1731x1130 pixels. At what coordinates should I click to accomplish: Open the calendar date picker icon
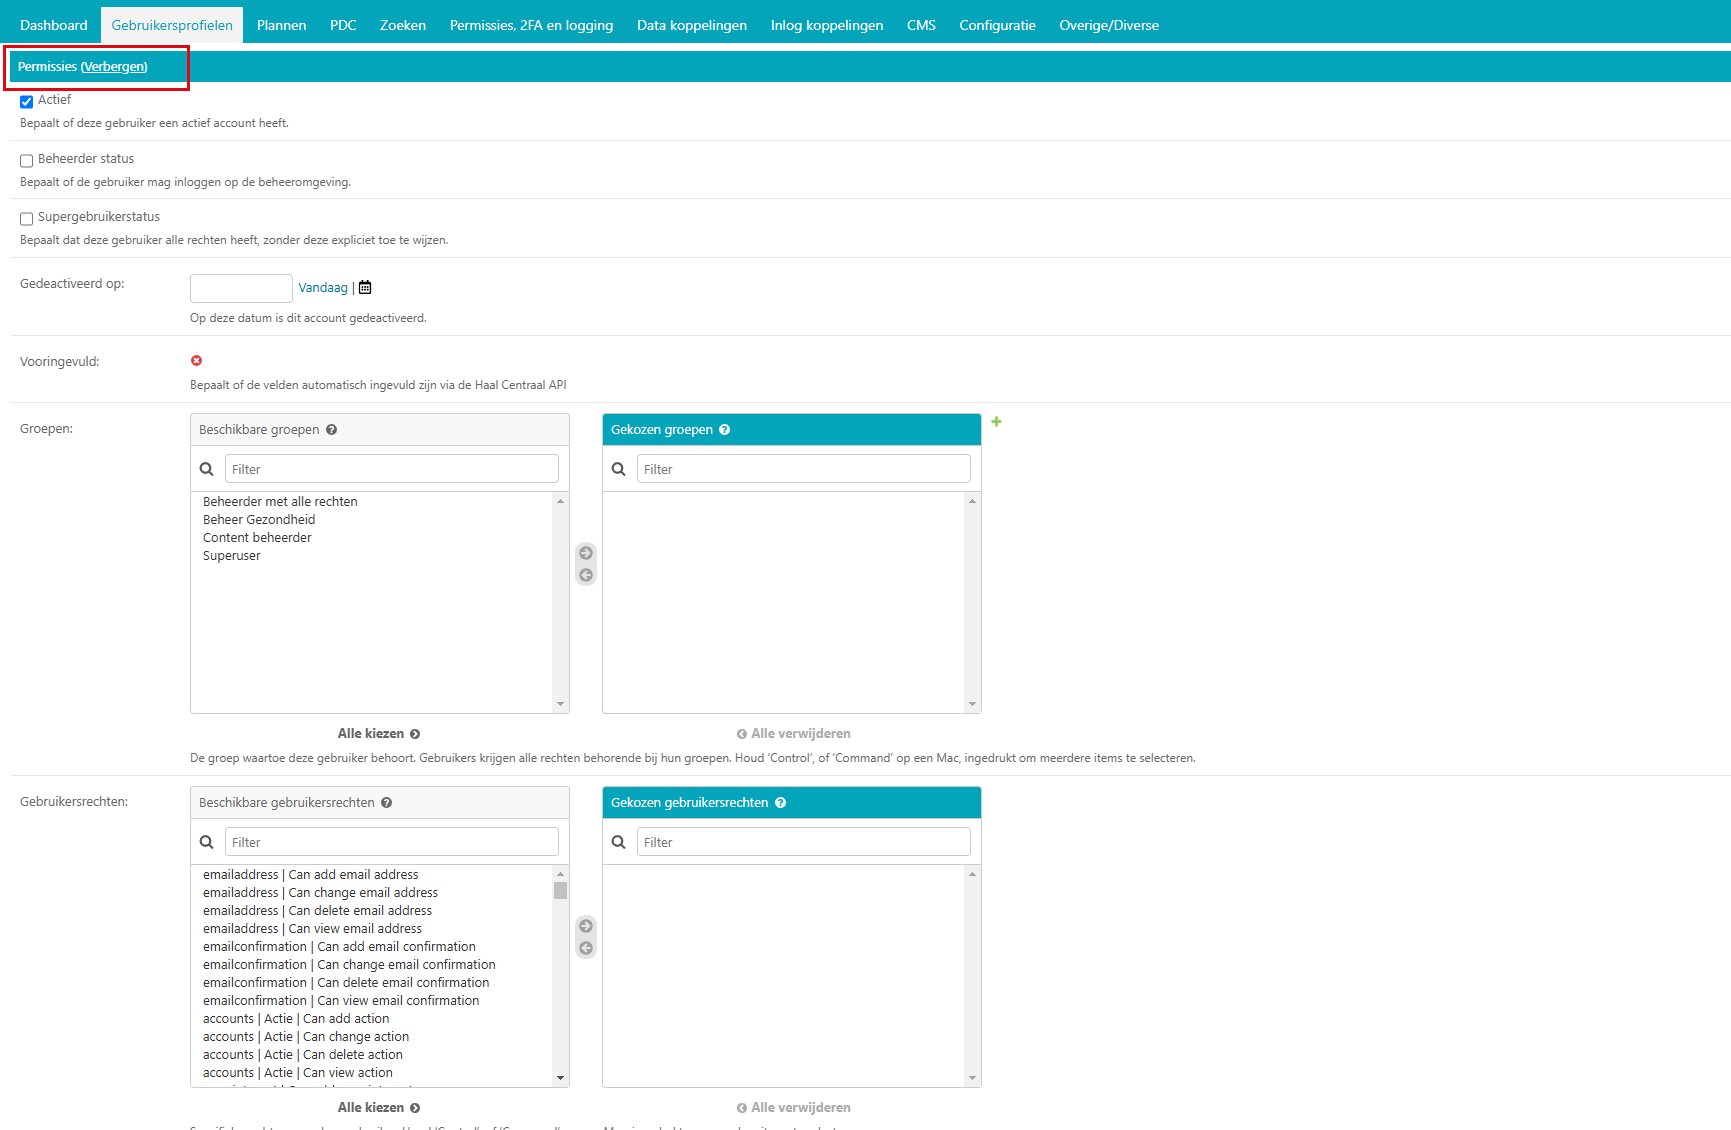(365, 288)
